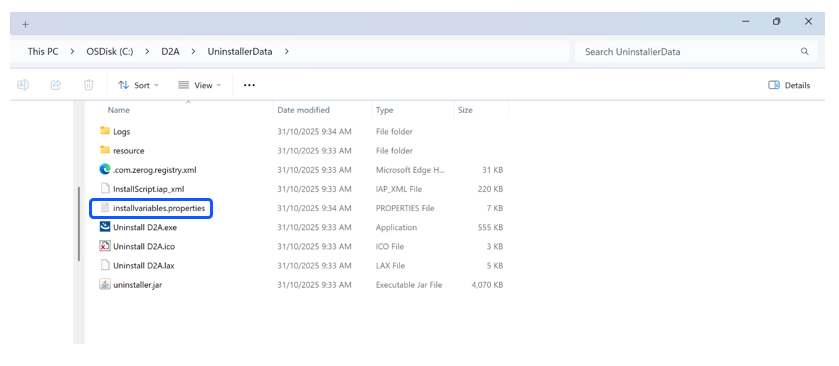Go to OSDisk (C:) breadcrumb
839x366 pixels.
[x=110, y=52]
